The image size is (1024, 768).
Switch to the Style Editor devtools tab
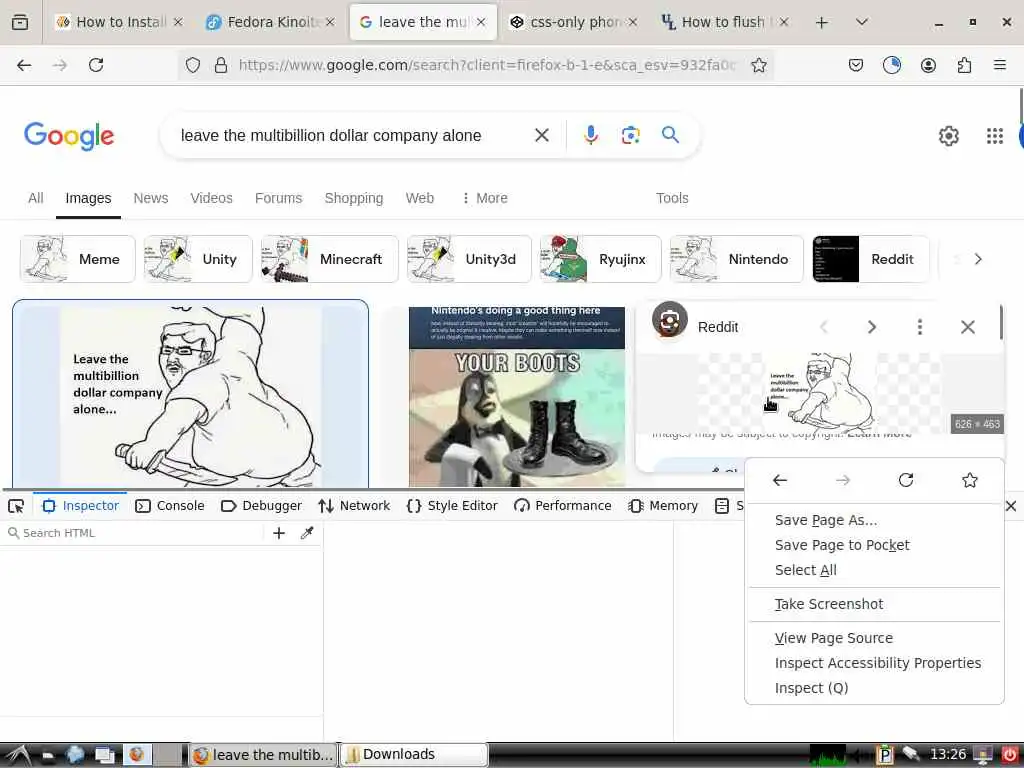tap(452, 506)
